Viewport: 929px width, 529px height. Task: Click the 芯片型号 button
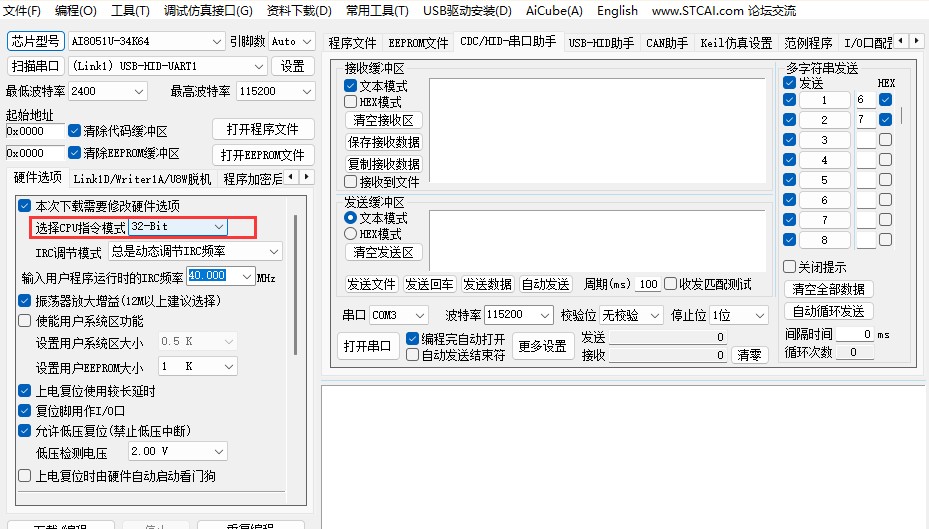click(36, 41)
